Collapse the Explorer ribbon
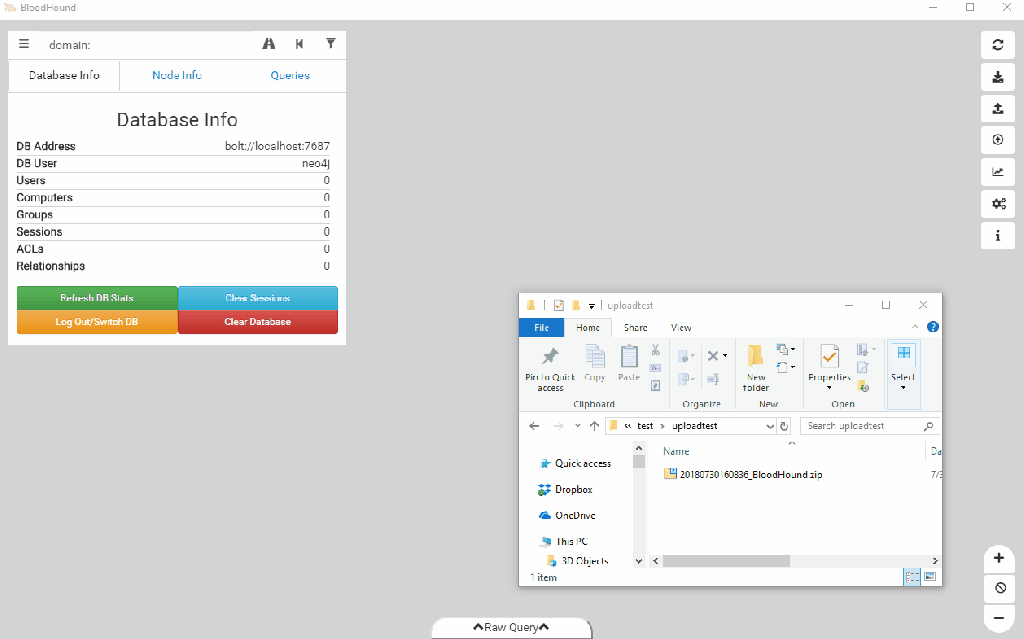This screenshot has width=1024, height=639. click(x=915, y=327)
